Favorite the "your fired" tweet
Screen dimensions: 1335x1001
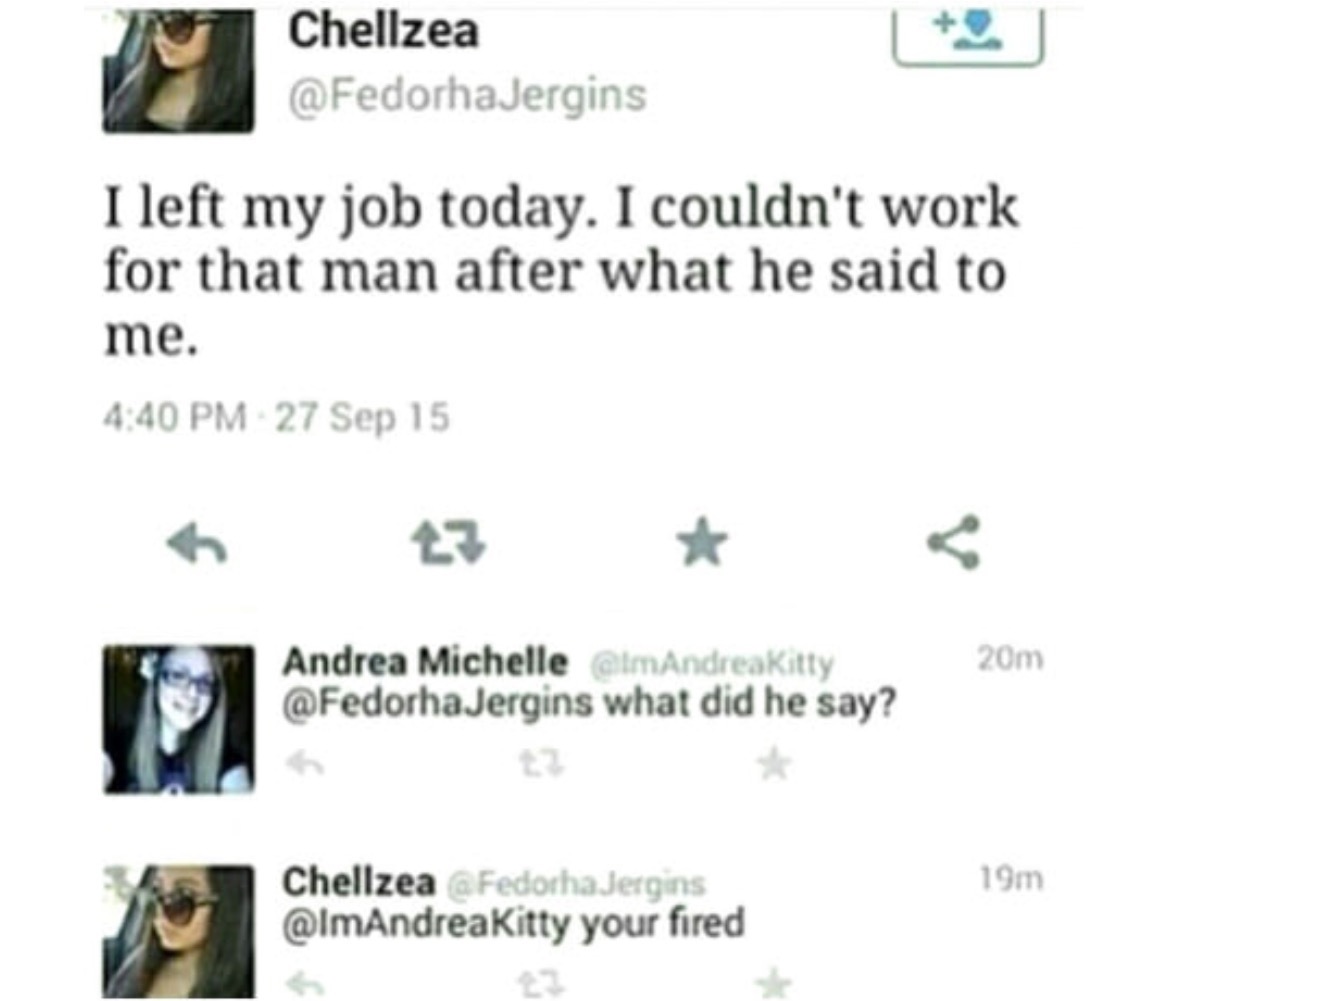point(773,984)
